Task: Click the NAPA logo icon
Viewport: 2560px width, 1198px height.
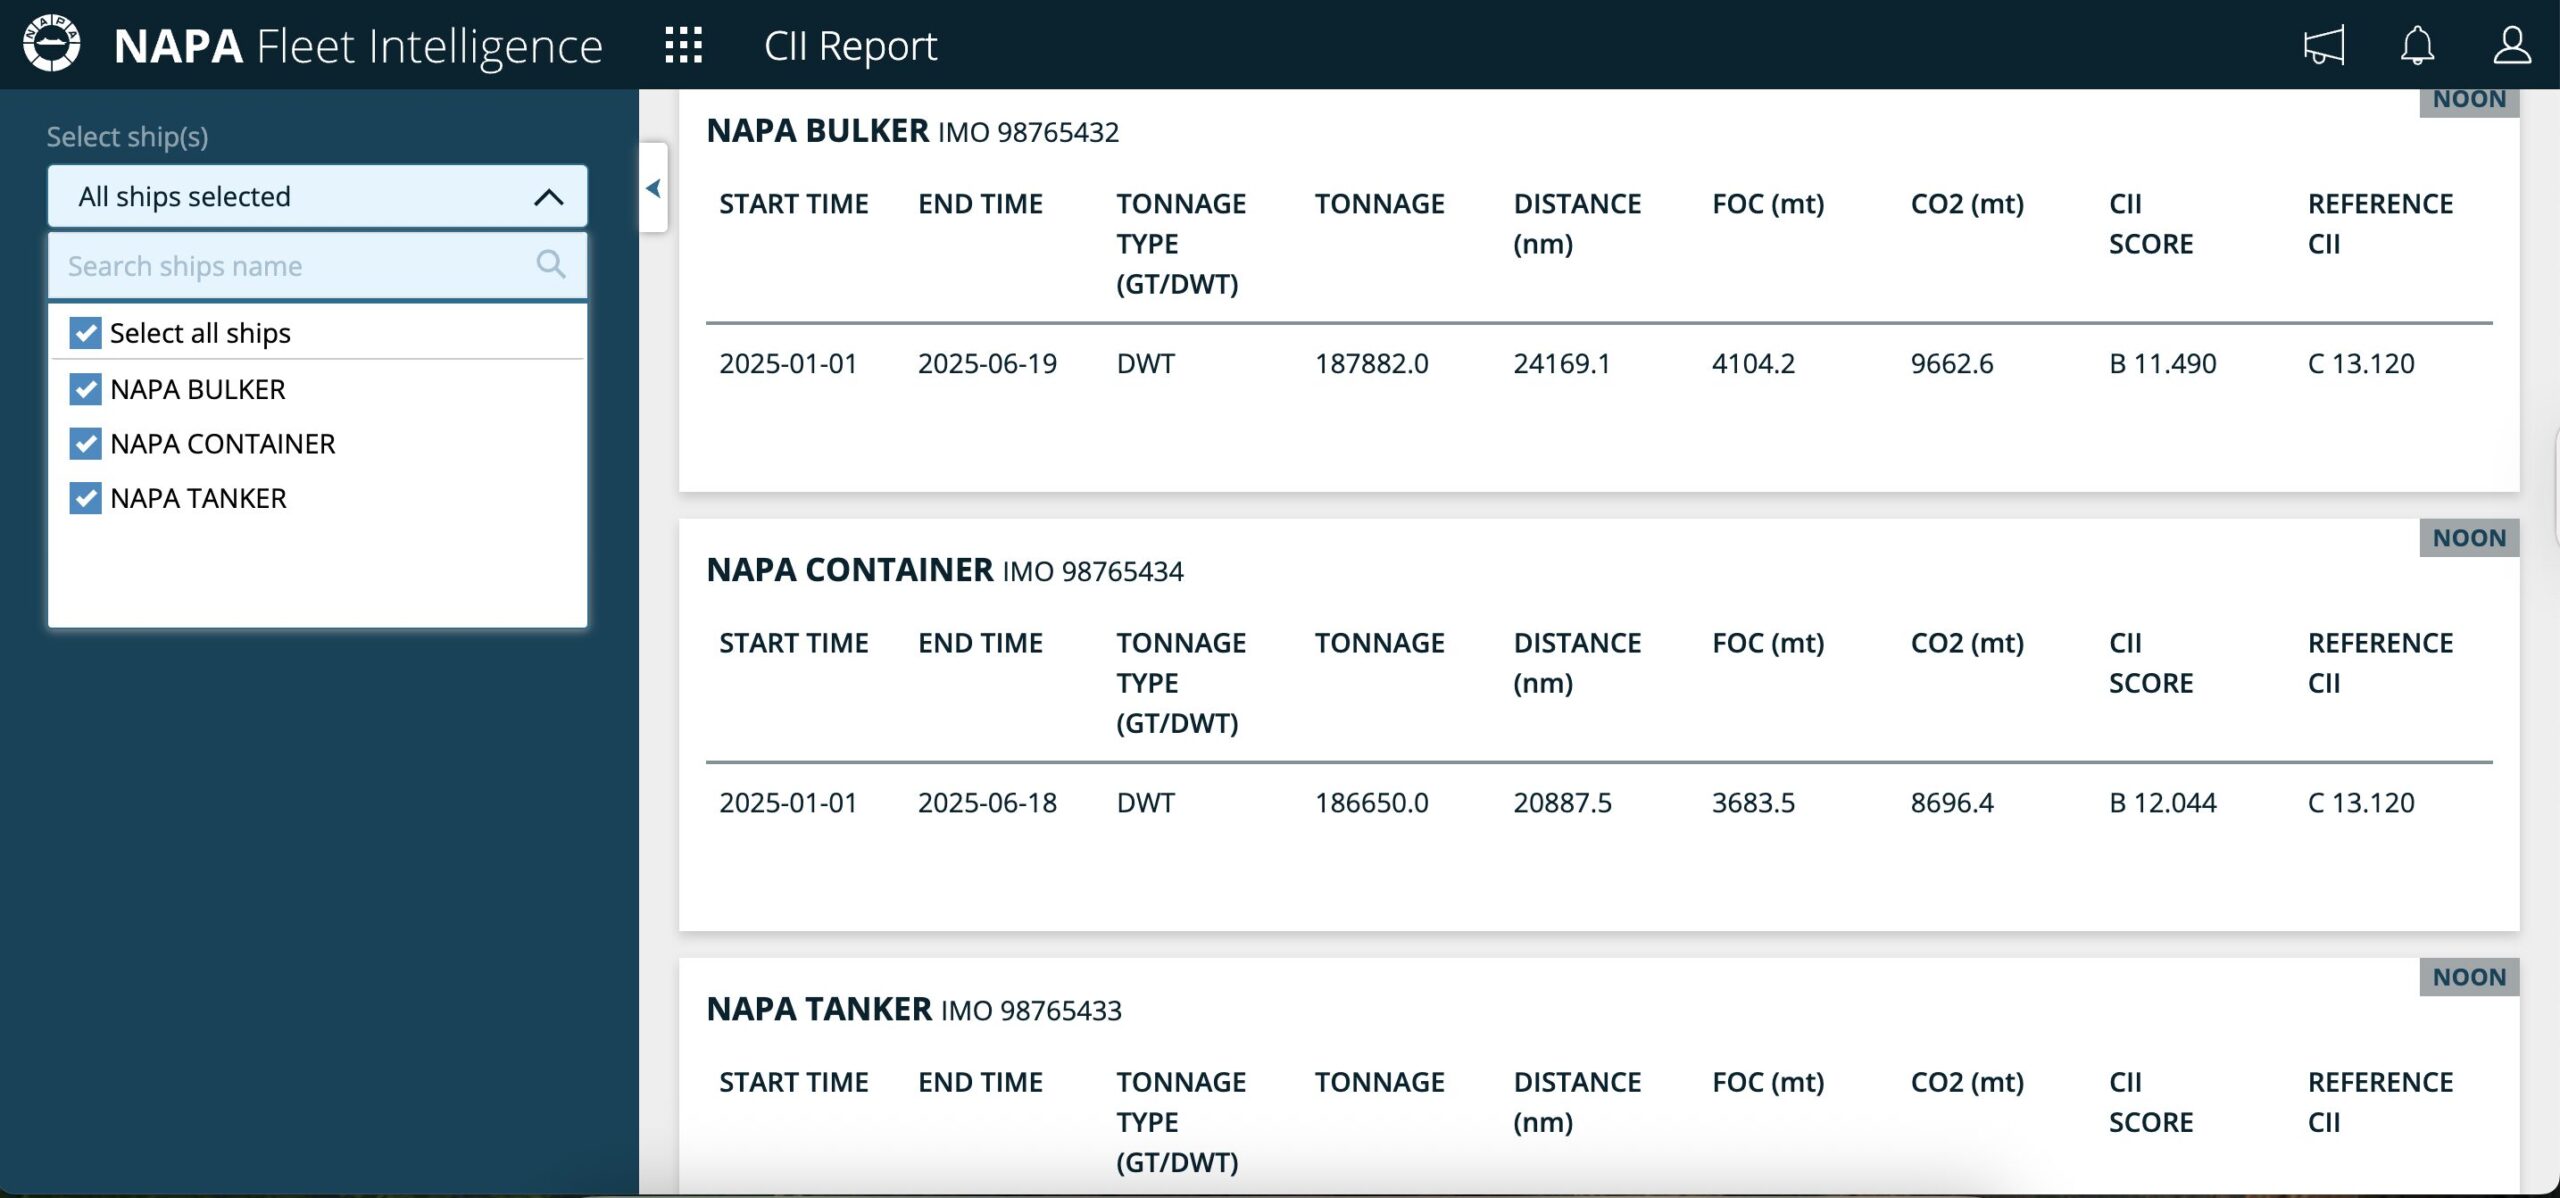Action: tap(51, 44)
